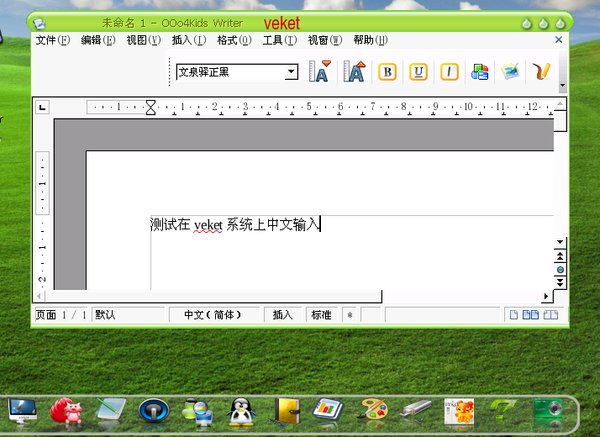The image size is (600, 437).
Task: Toggle the 标准 selection mode status field
Action: click(x=321, y=315)
